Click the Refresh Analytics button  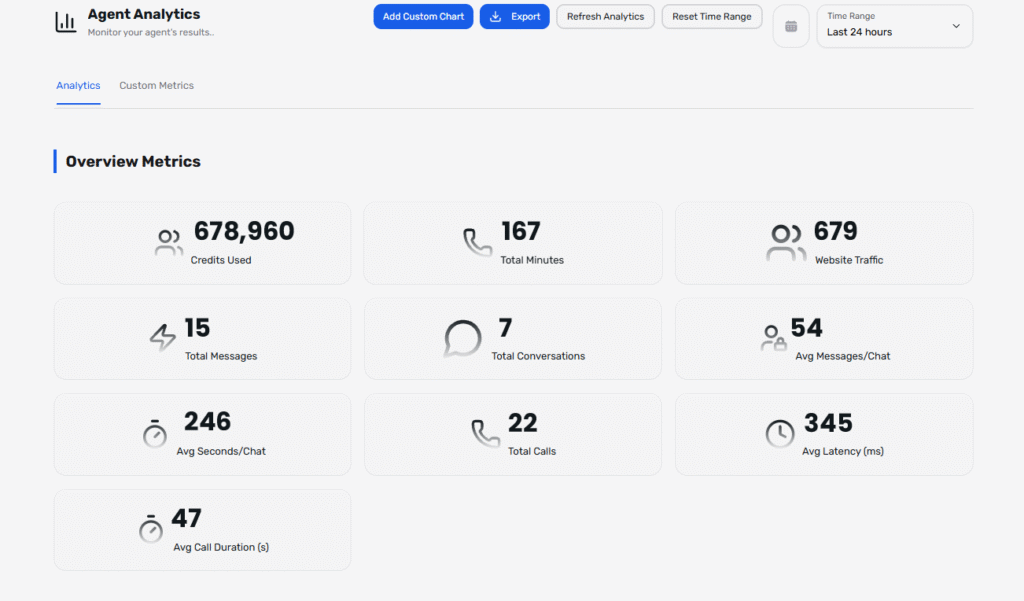click(605, 17)
